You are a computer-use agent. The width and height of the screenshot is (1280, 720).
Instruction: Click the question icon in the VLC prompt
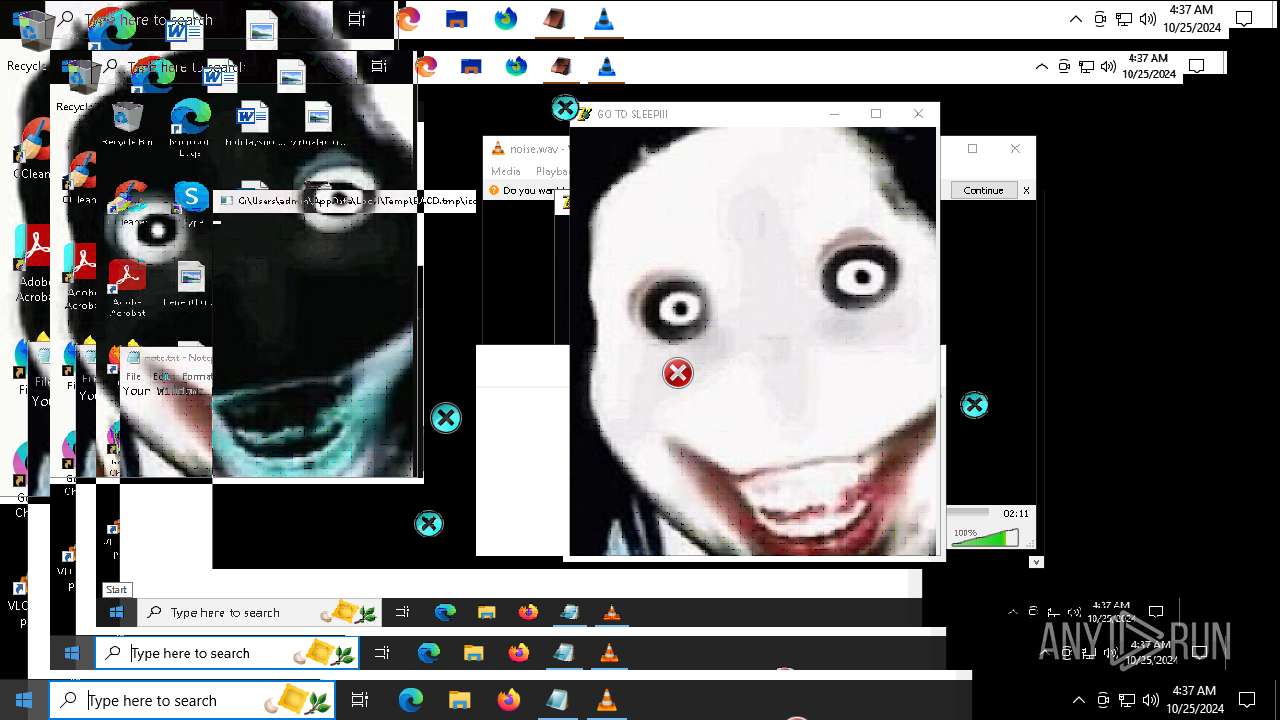point(493,190)
